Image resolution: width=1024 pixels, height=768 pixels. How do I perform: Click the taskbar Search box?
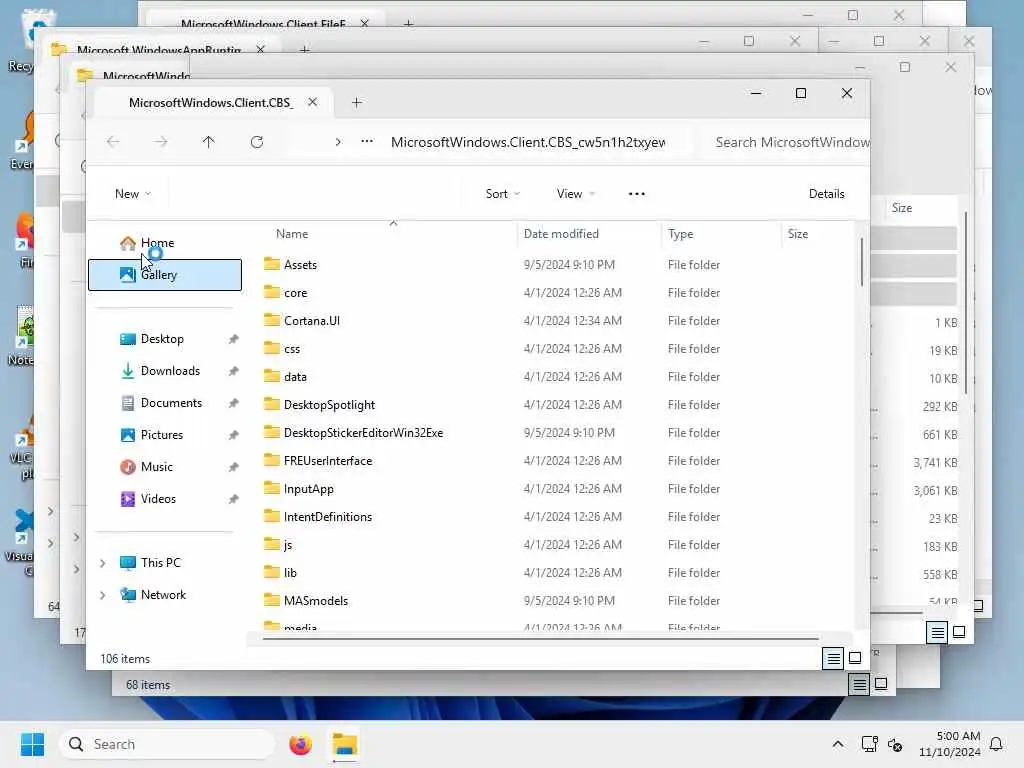pos(167,744)
